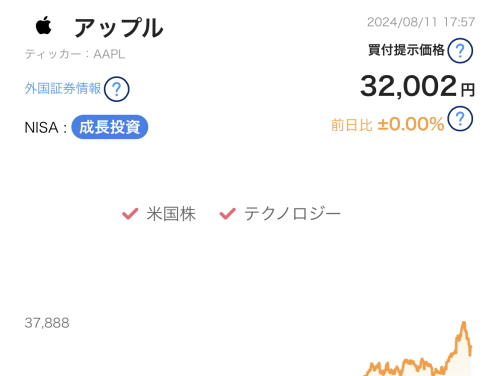This screenshot has height=376, width=500.
Task: Click the 買付提示価格 label text
Action: pyautogui.click(x=406, y=50)
